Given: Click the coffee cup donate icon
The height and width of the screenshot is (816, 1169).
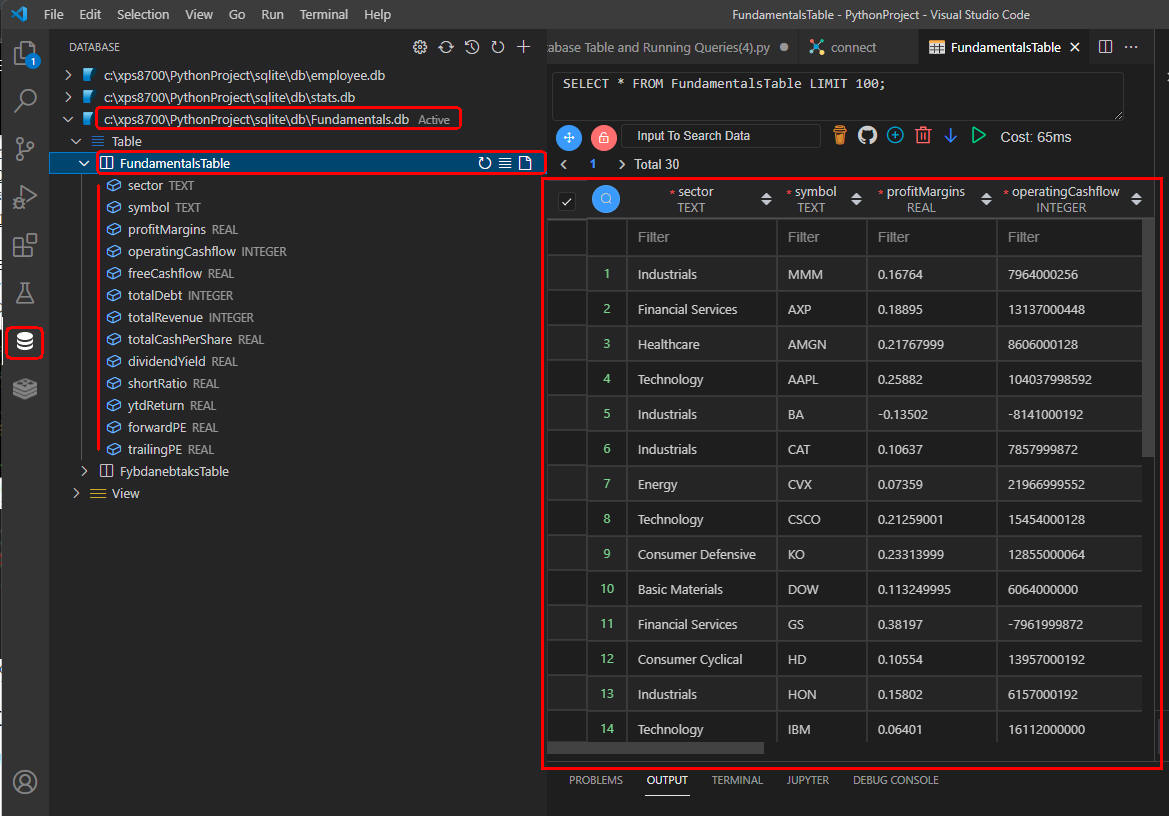Looking at the screenshot, I should (x=839, y=136).
